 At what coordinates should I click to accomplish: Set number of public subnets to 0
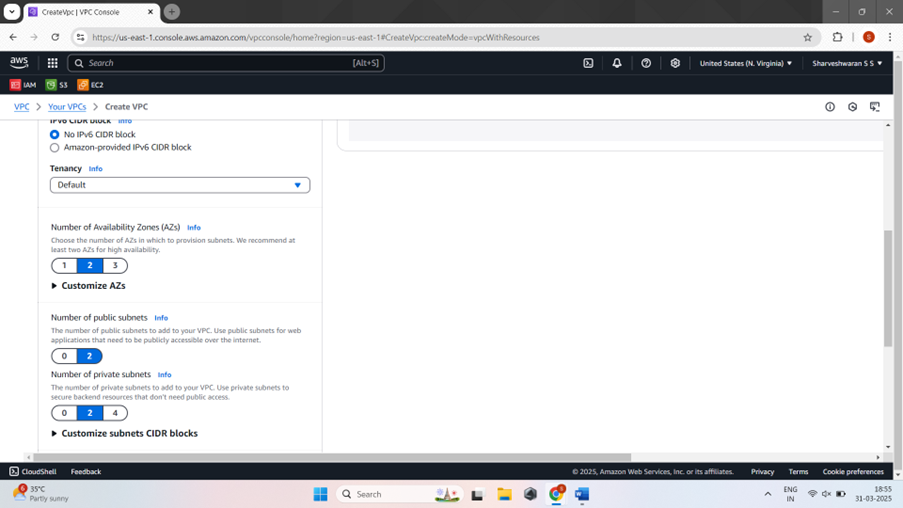(x=64, y=356)
